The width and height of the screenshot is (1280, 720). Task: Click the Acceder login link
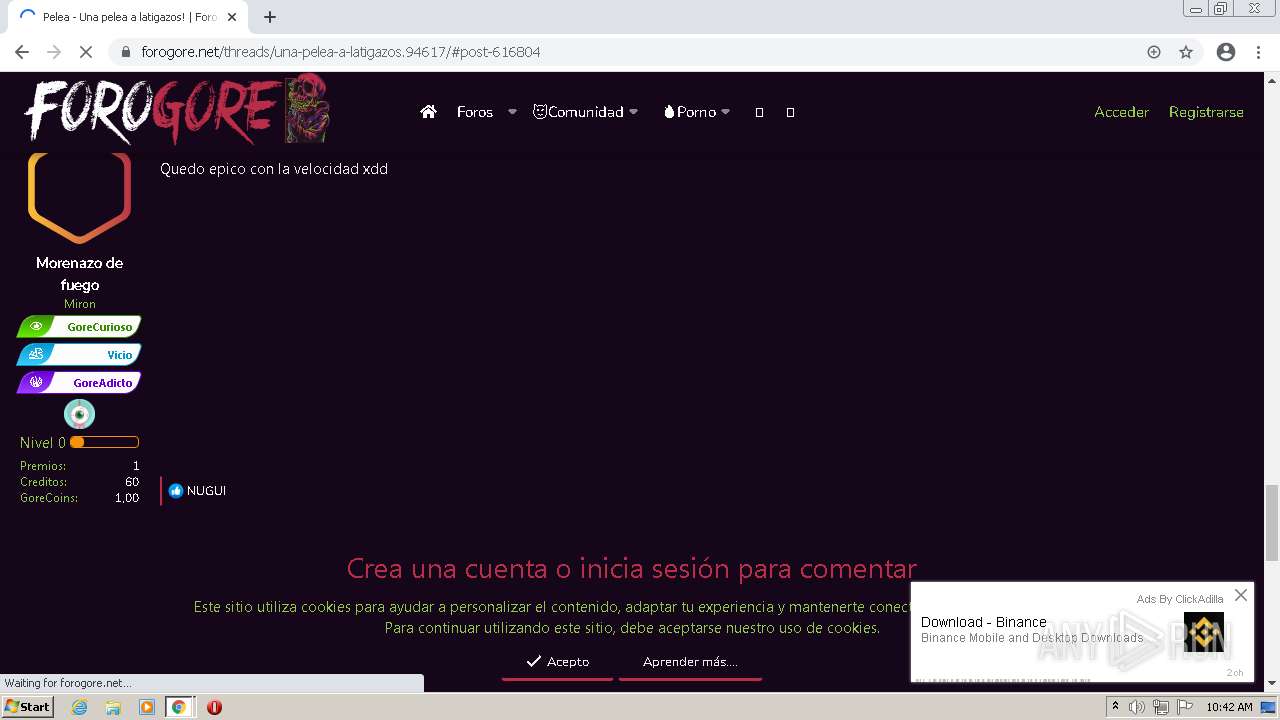(x=1121, y=112)
